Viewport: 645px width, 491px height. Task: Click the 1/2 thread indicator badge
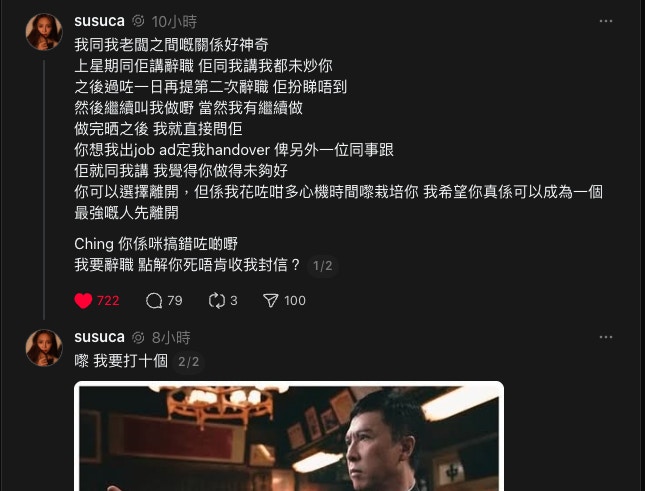(322, 266)
